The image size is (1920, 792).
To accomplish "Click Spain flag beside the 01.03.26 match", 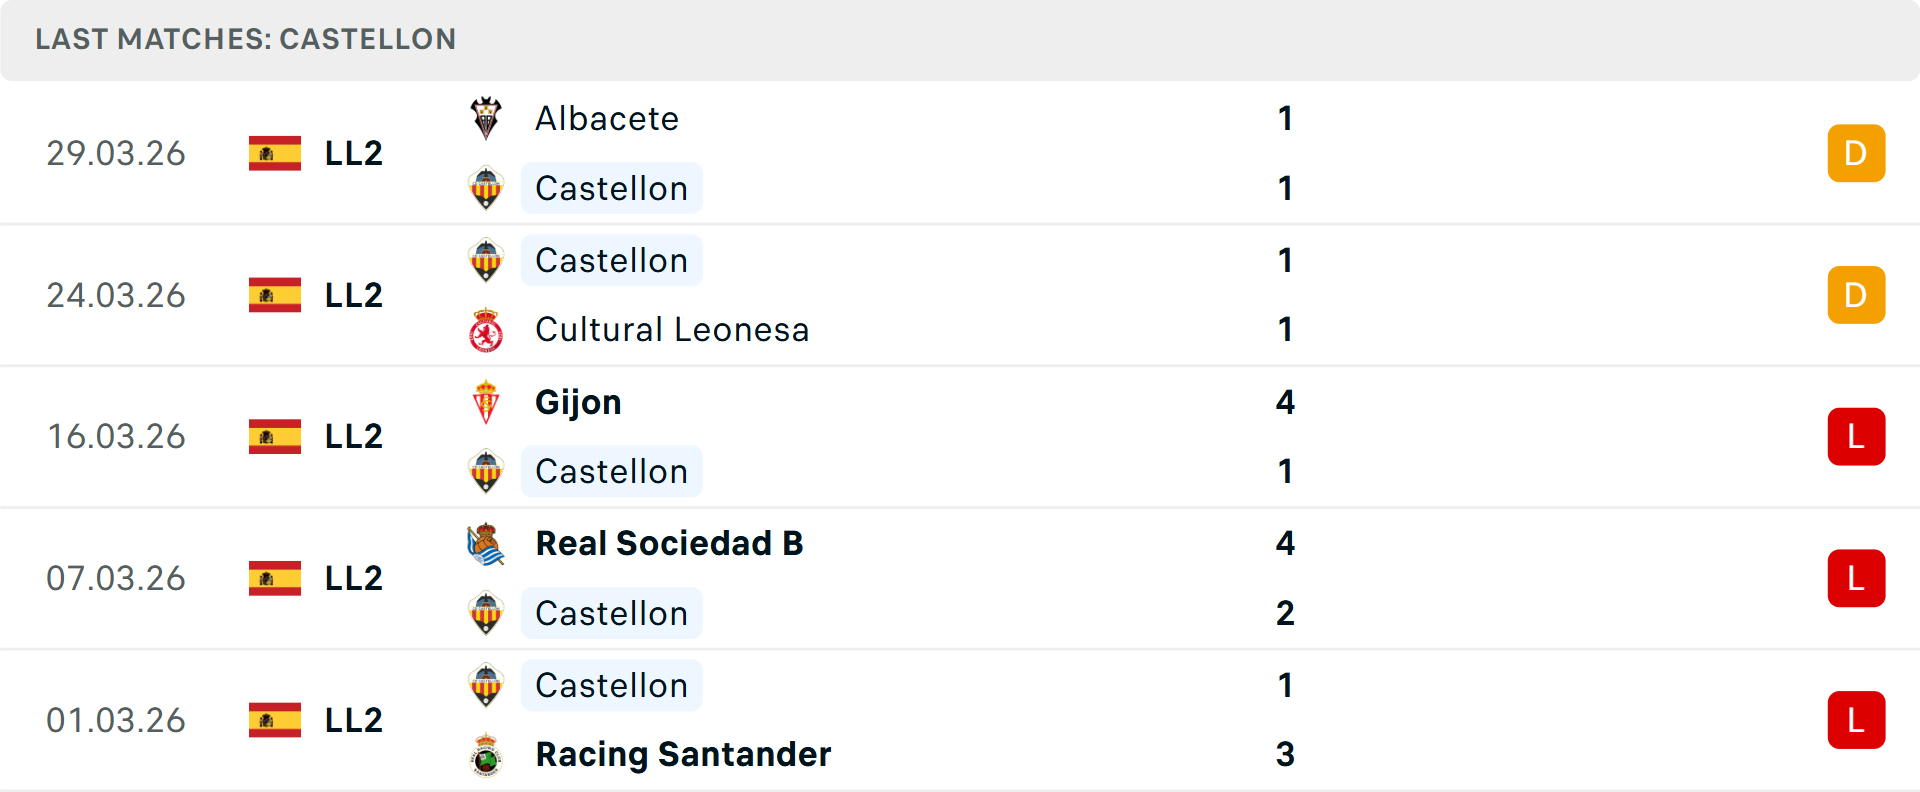I will 275,720.
